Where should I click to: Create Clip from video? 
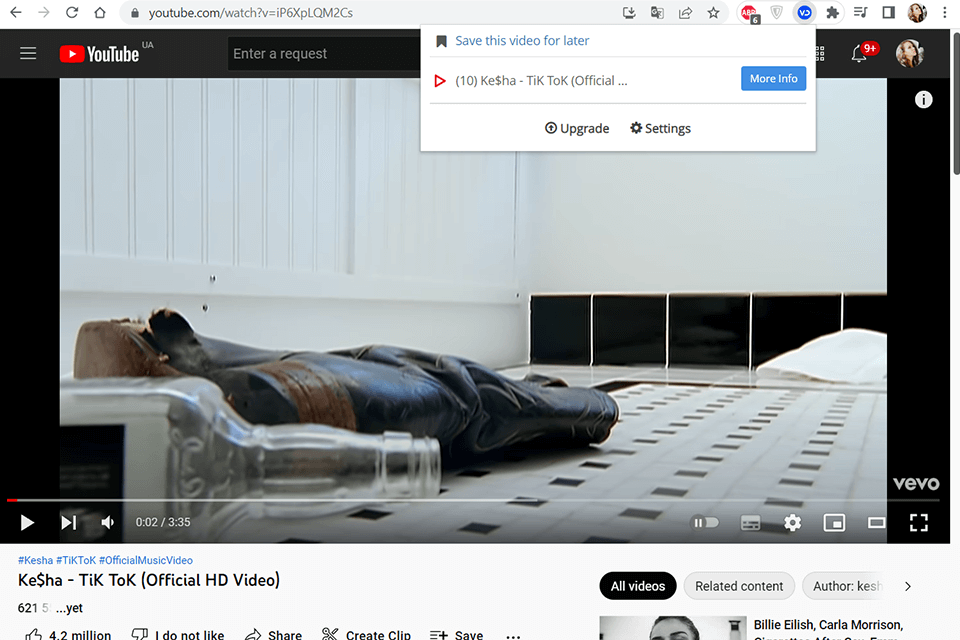coord(366,634)
